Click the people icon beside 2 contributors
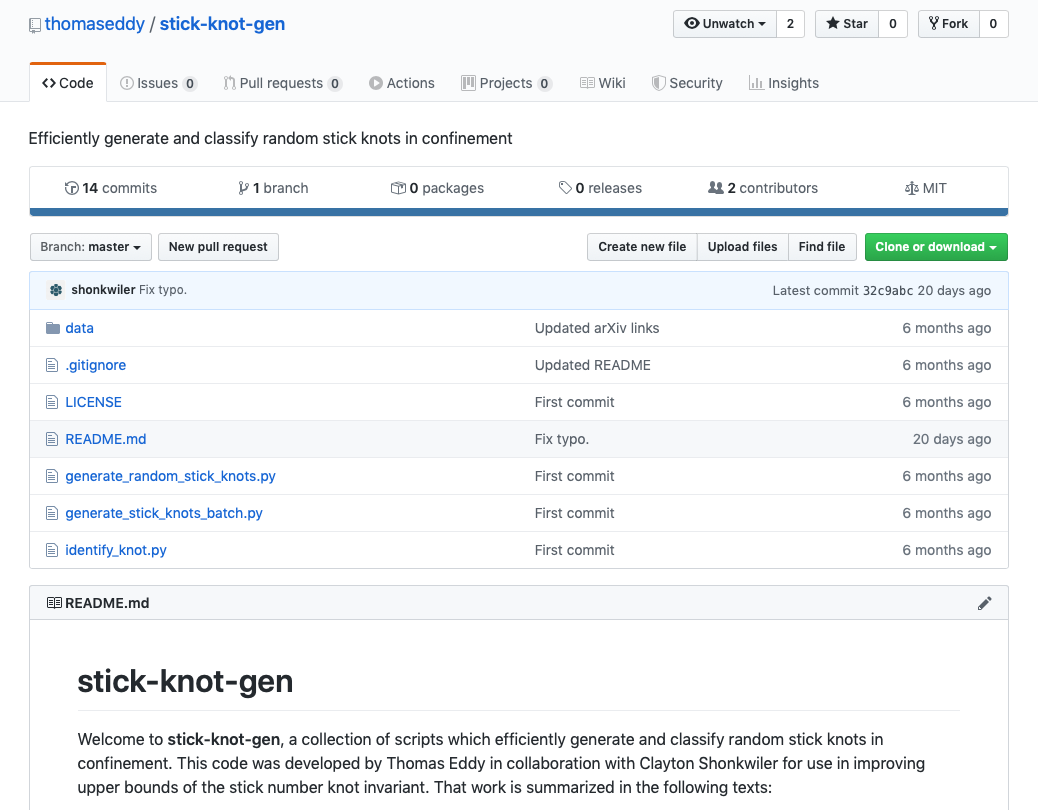The image size is (1038, 810). click(716, 188)
